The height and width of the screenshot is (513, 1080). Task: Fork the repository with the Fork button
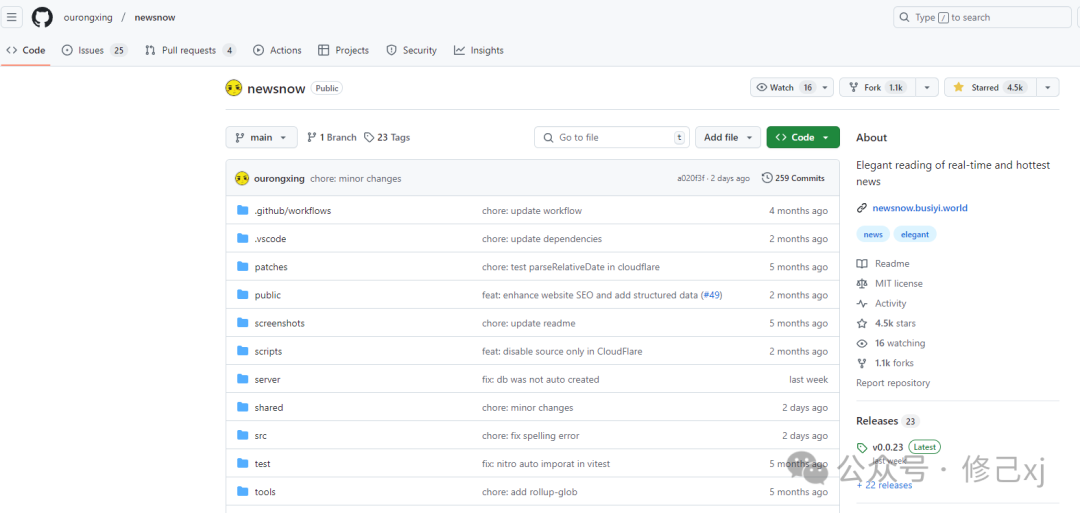(x=878, y=87)
